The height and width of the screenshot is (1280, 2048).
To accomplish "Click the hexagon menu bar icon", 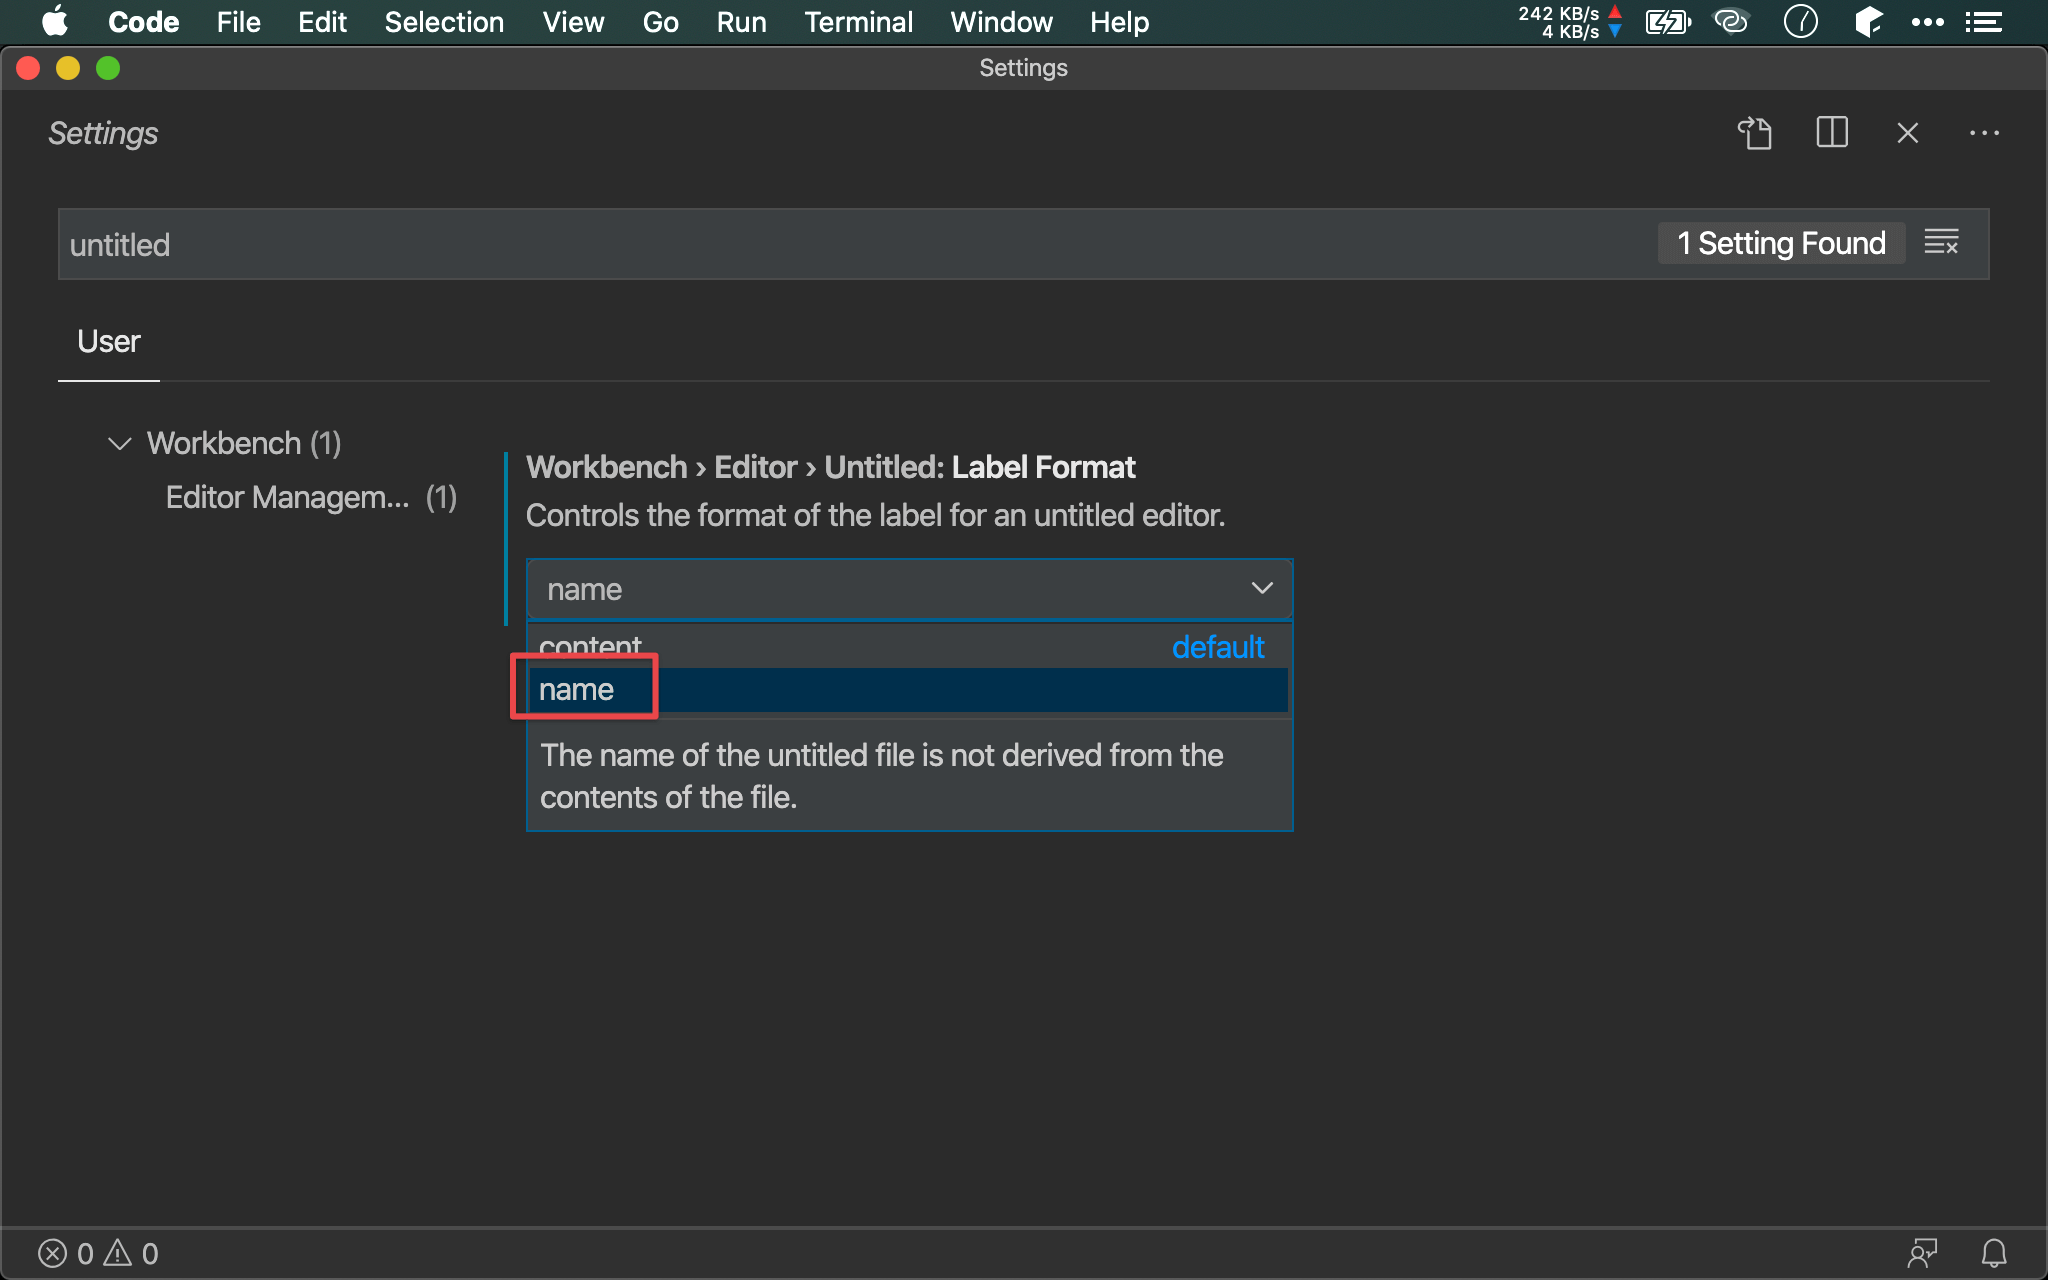I will coord(1868,22).
